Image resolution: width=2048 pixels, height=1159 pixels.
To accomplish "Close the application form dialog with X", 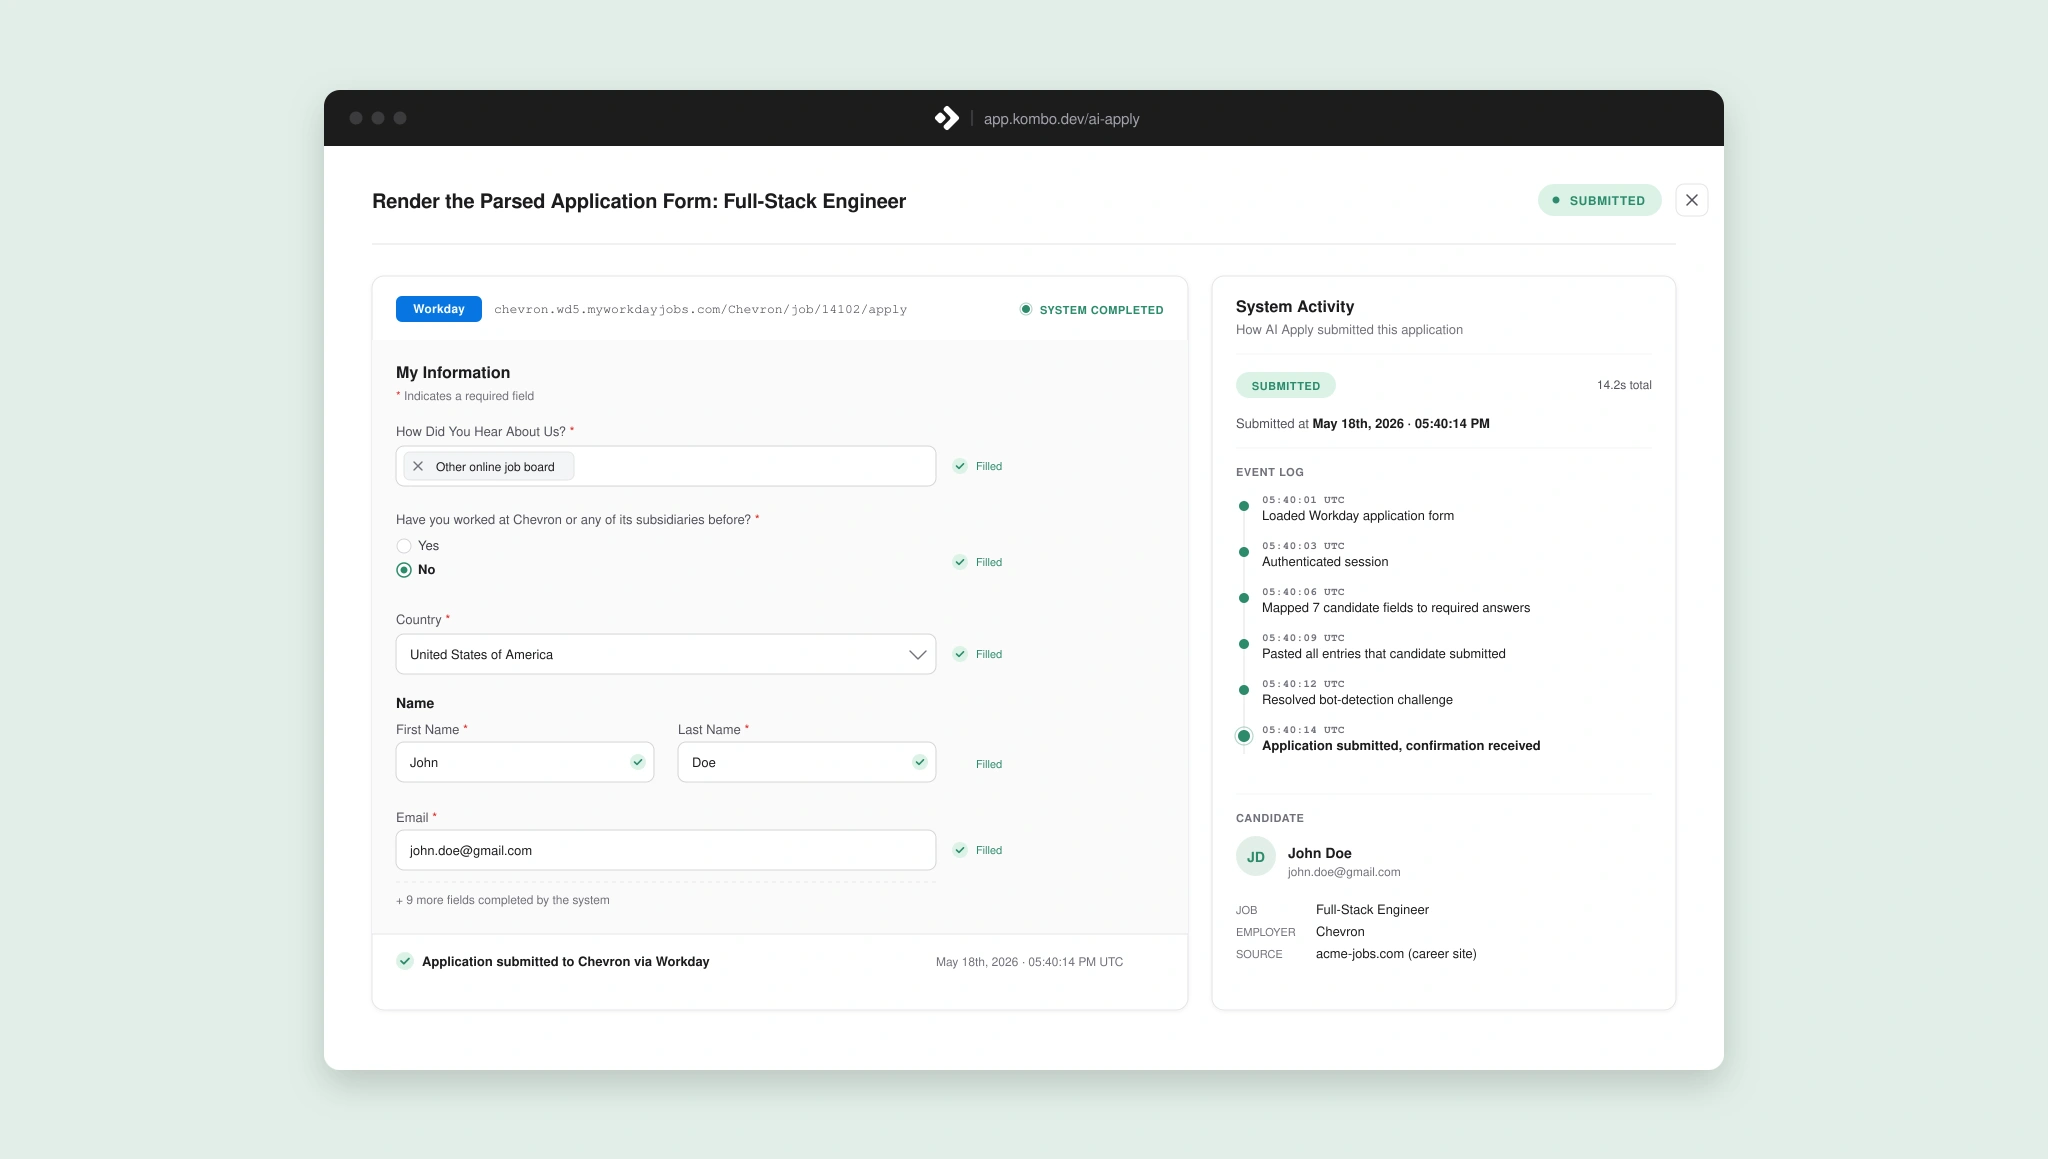I will 1691,200.
